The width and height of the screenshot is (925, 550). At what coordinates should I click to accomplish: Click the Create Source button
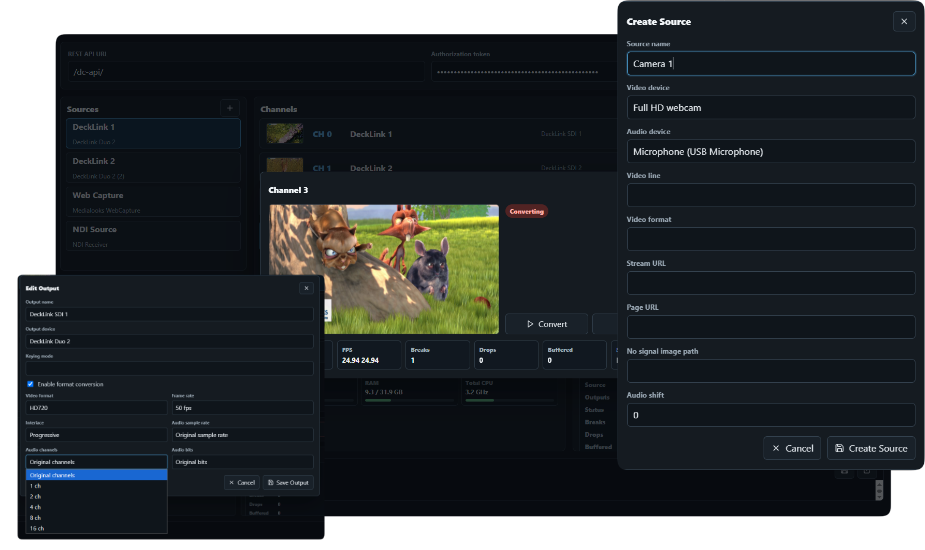[871, 448]
